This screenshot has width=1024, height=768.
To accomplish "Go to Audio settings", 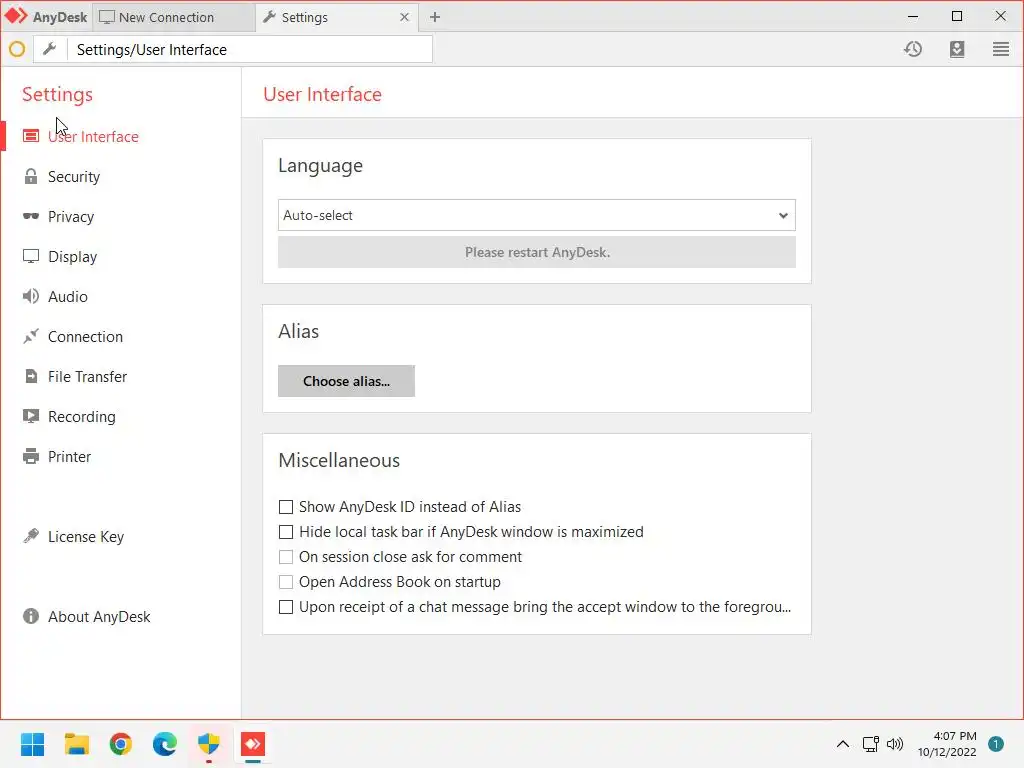I will tap(67, 296).
